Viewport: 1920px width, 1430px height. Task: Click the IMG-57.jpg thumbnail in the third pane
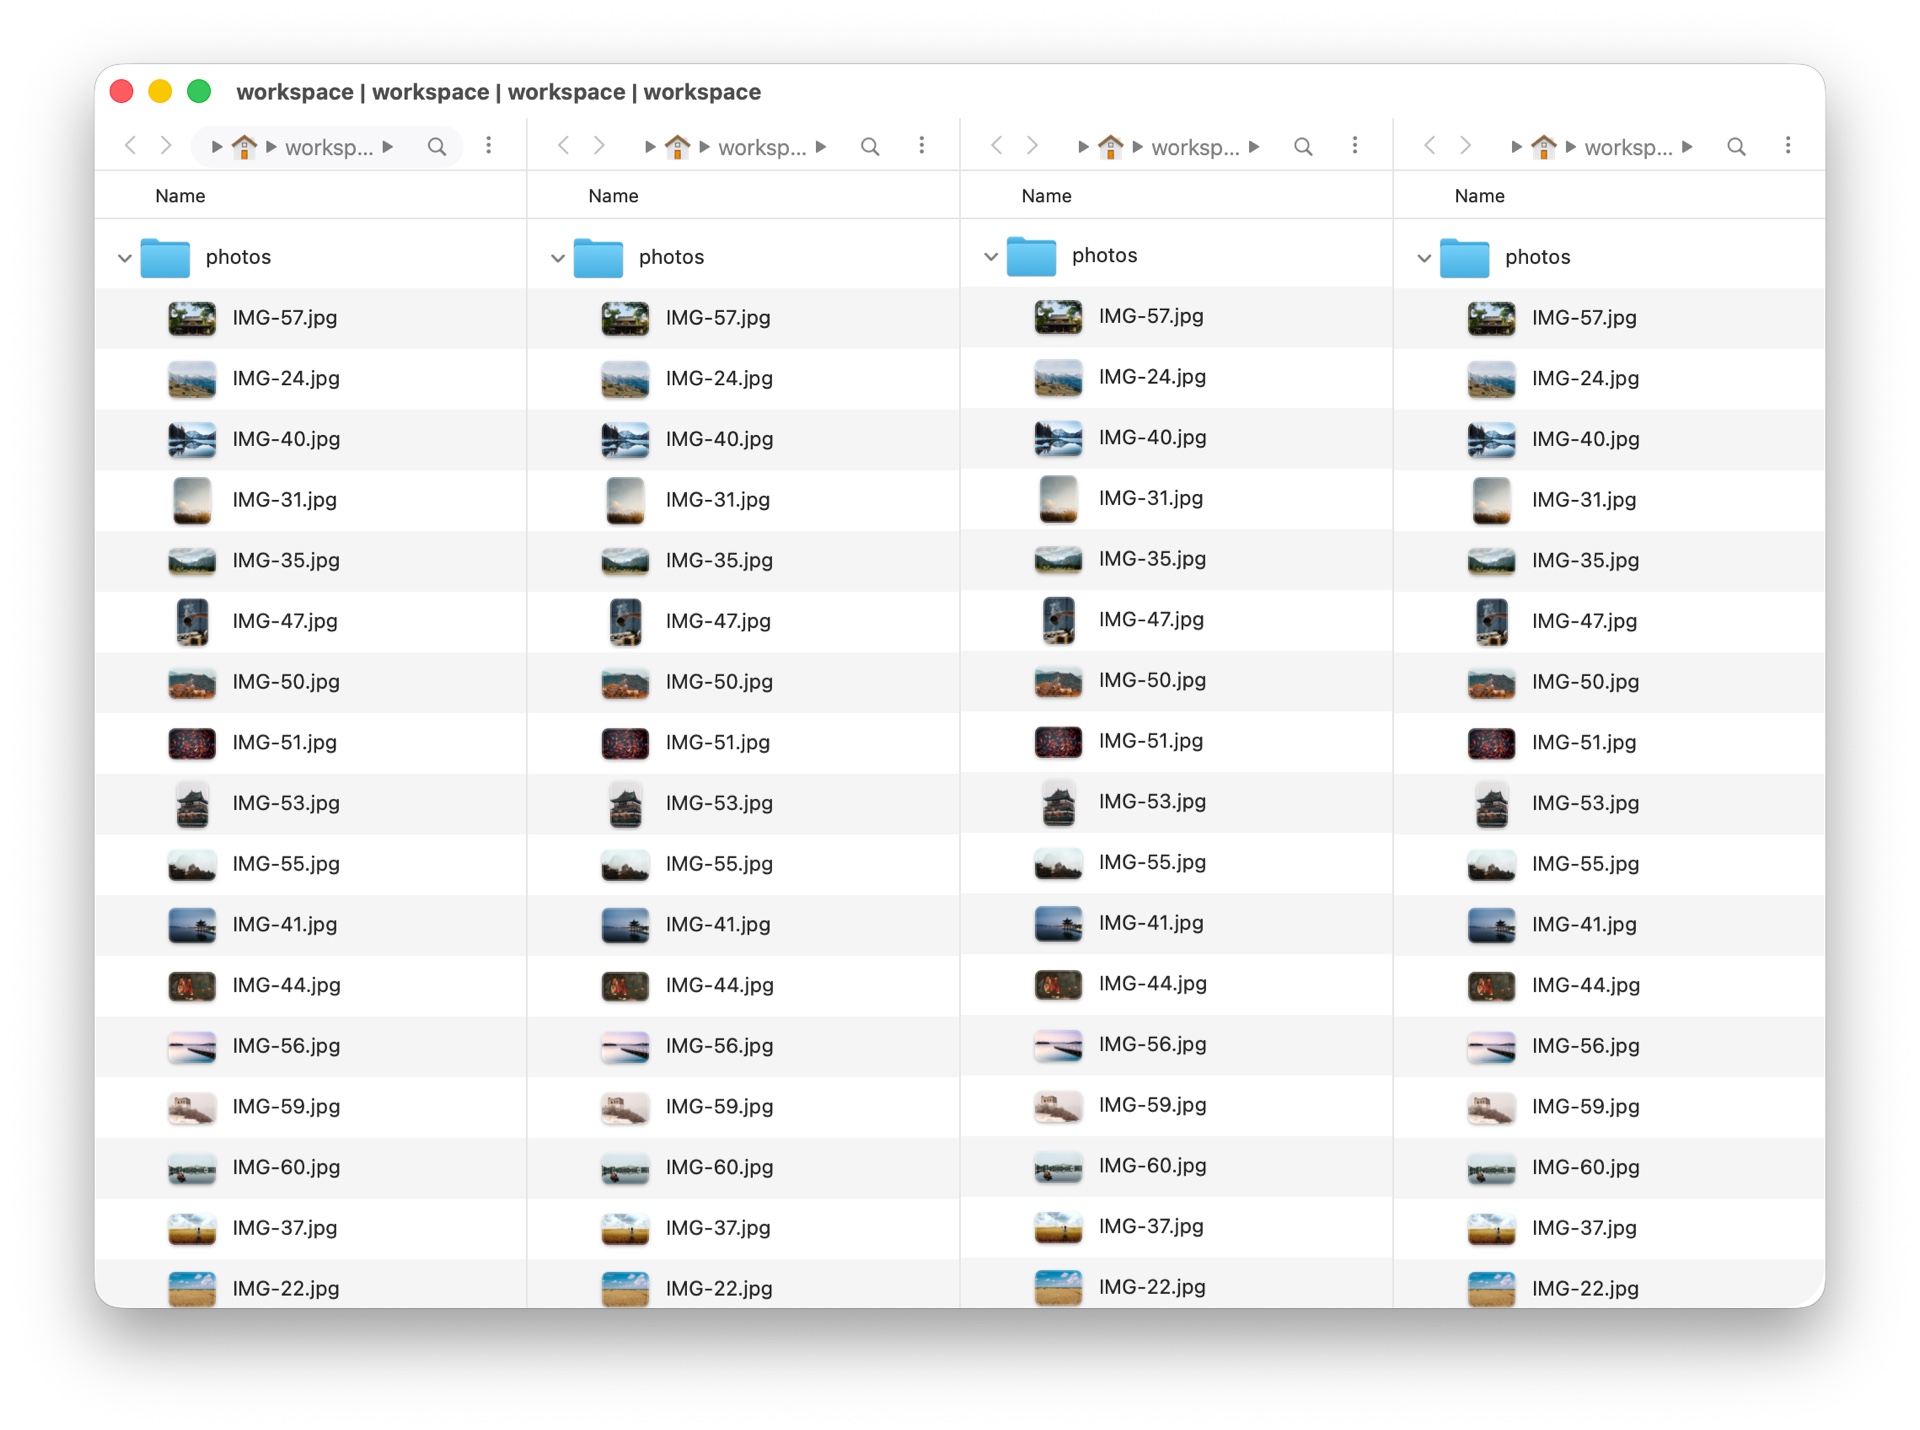coord(1059,317)
